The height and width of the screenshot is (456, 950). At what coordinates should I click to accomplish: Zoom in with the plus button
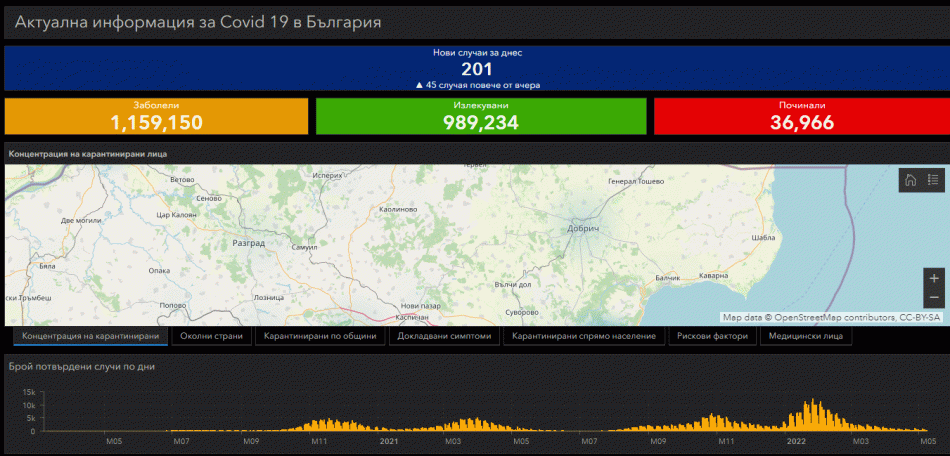pyautogui.click(x=934, y=278)
